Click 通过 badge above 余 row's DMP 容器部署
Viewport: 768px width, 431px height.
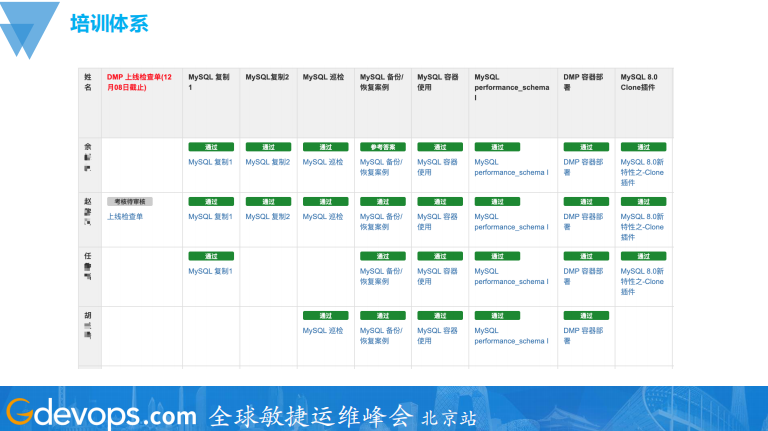point(586,147)
